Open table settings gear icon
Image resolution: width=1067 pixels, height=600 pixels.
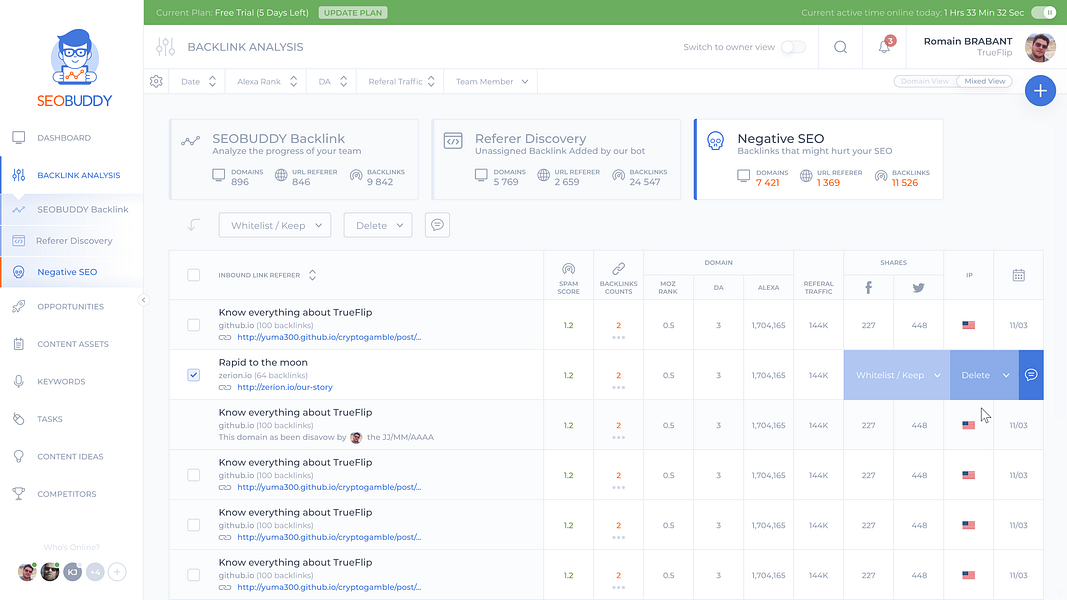(156, 81)
